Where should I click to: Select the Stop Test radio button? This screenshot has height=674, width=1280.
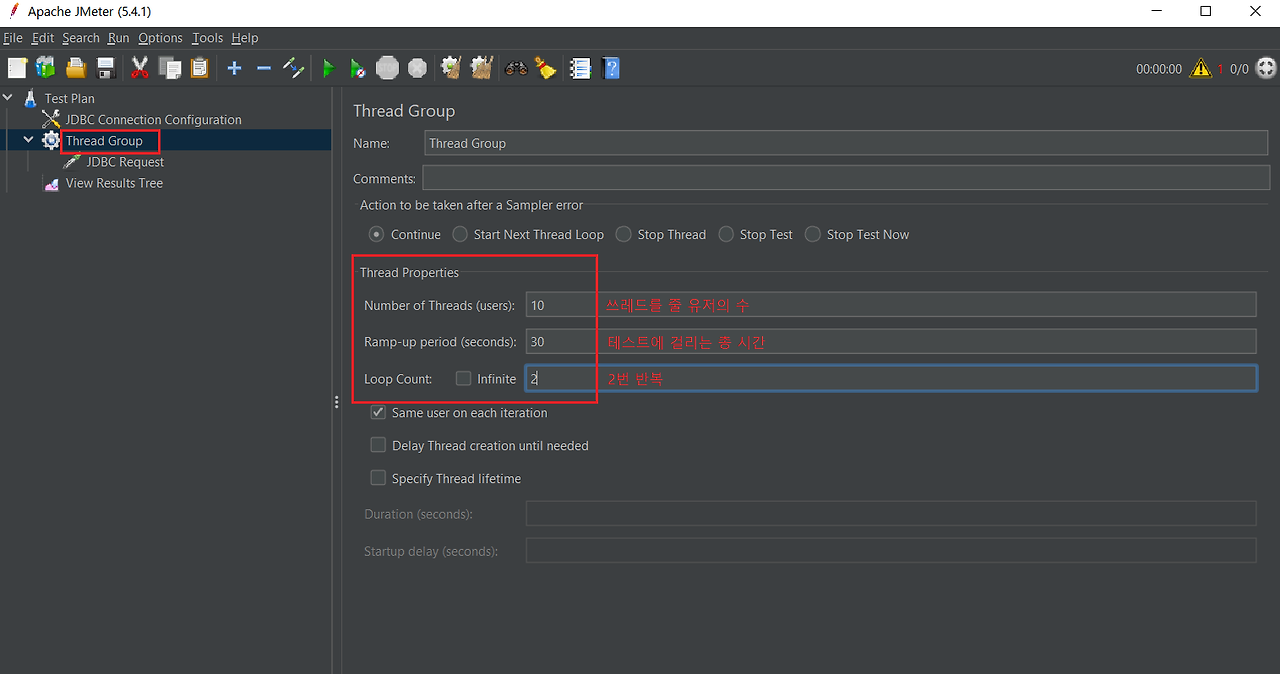726,234
